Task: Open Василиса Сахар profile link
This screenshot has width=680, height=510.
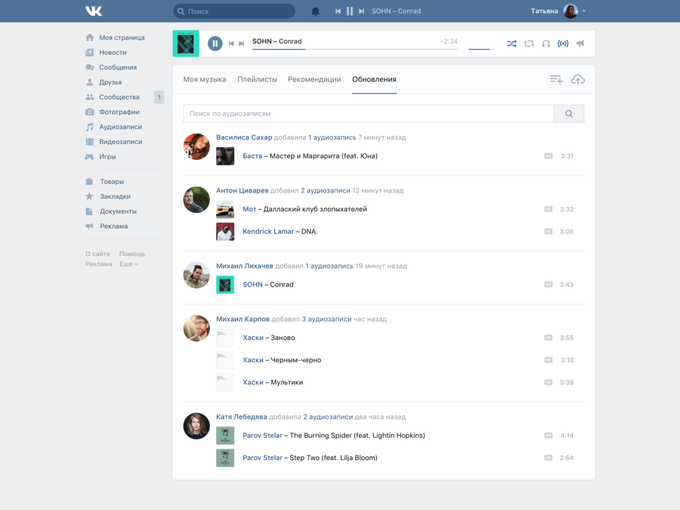Action: pyautogui.click(x=244, y=137)
